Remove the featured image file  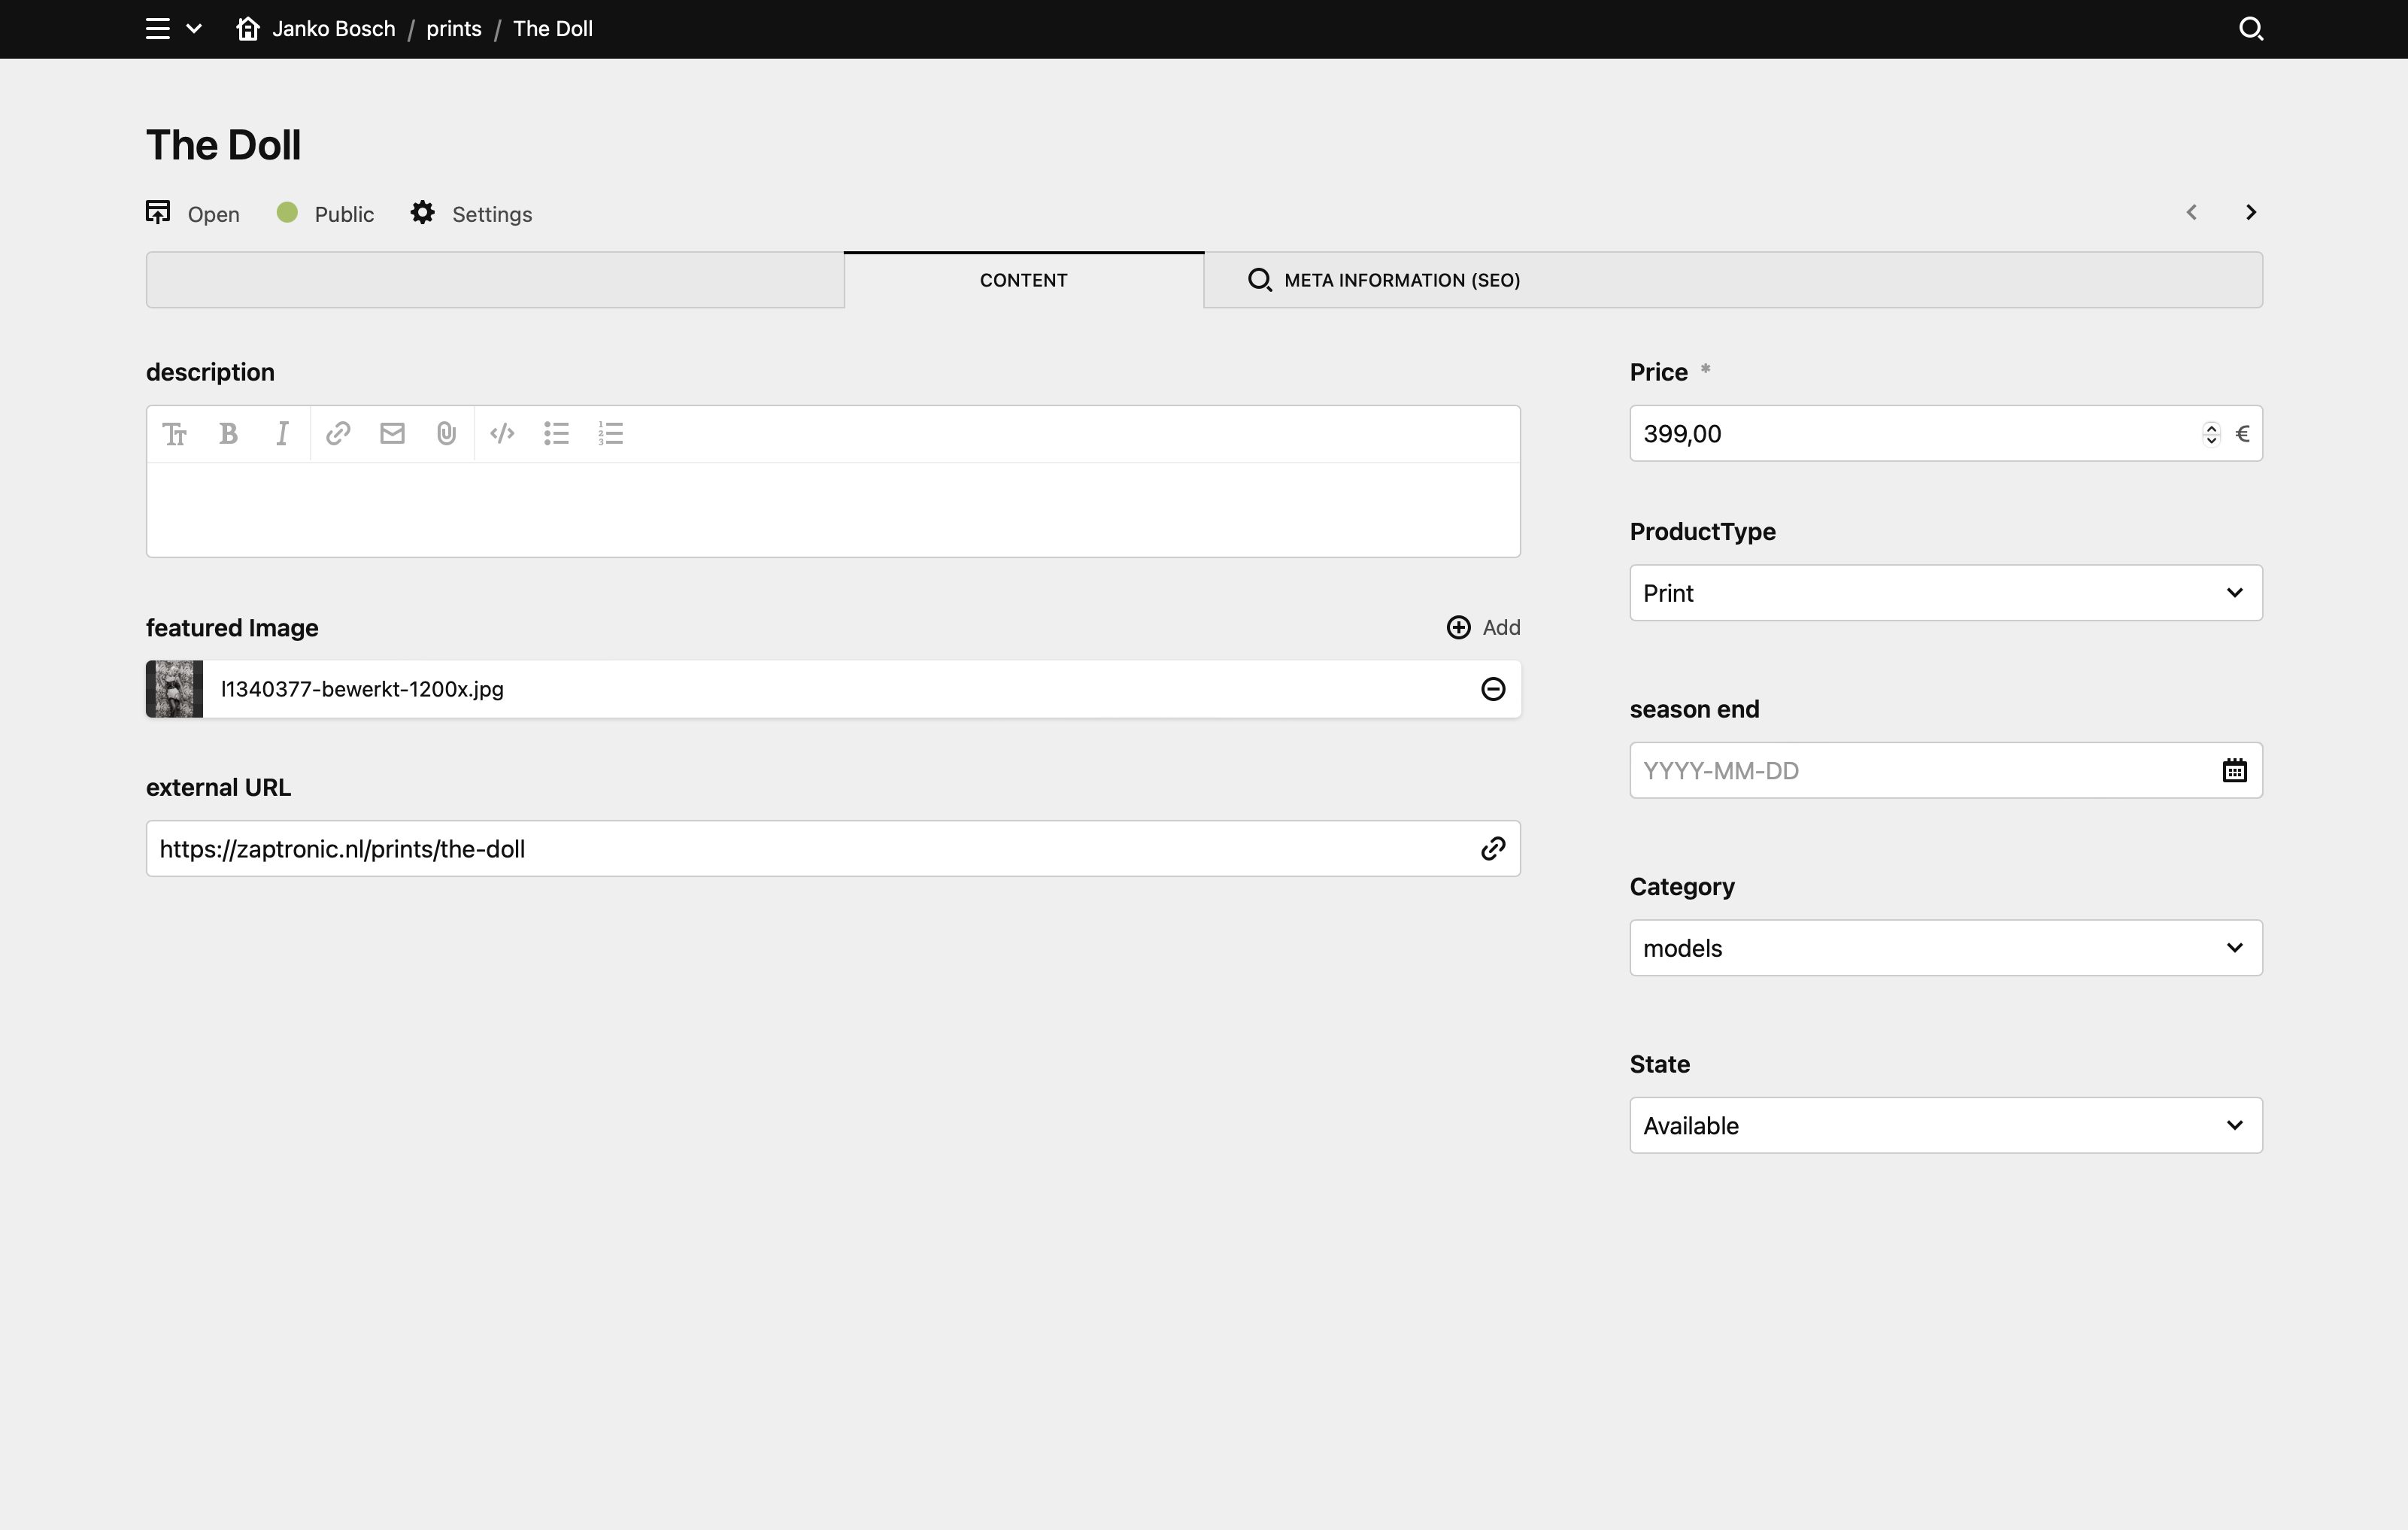click(x=1493, y=689)
